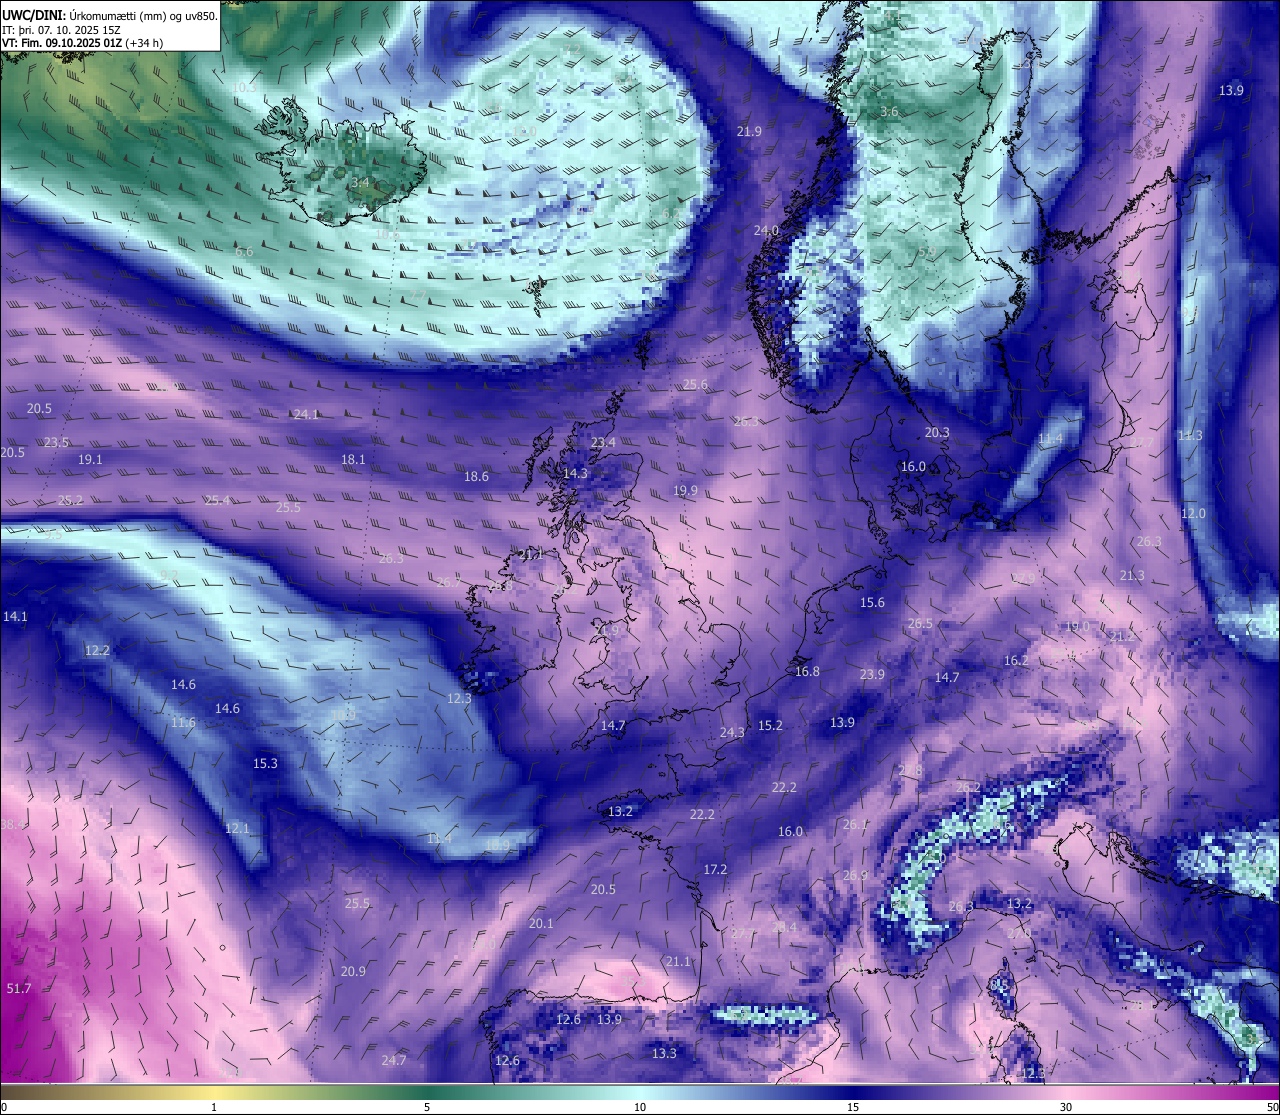Select the '0' tick on the color scale
Viewport: 1280px width, 1115px height.
4,1107
